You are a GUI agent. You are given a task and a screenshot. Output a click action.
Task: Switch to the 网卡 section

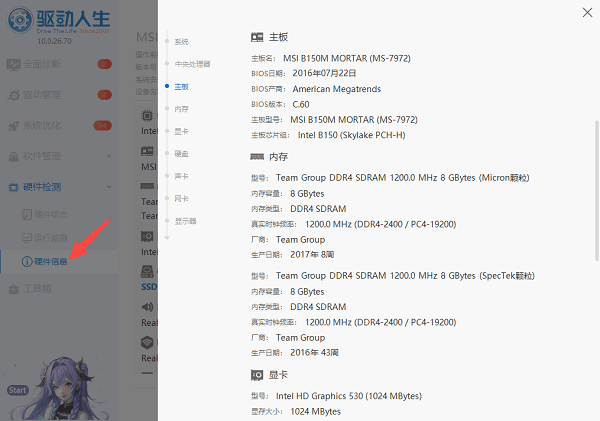click(x=181, y=198)
